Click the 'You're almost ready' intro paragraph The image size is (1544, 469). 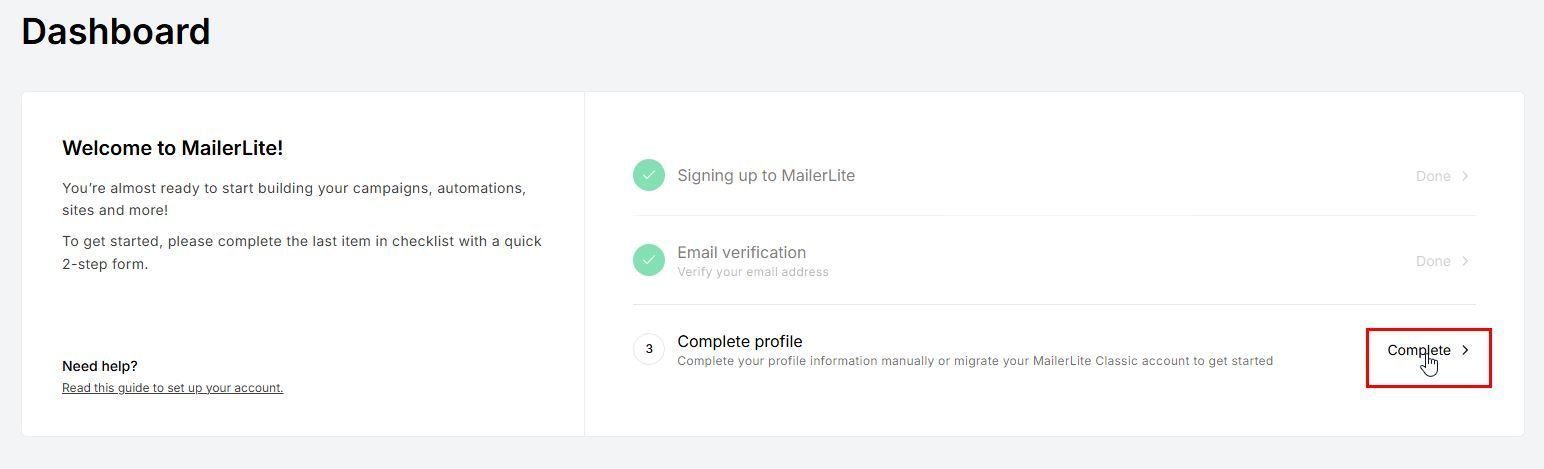click(x=293, y=199)
